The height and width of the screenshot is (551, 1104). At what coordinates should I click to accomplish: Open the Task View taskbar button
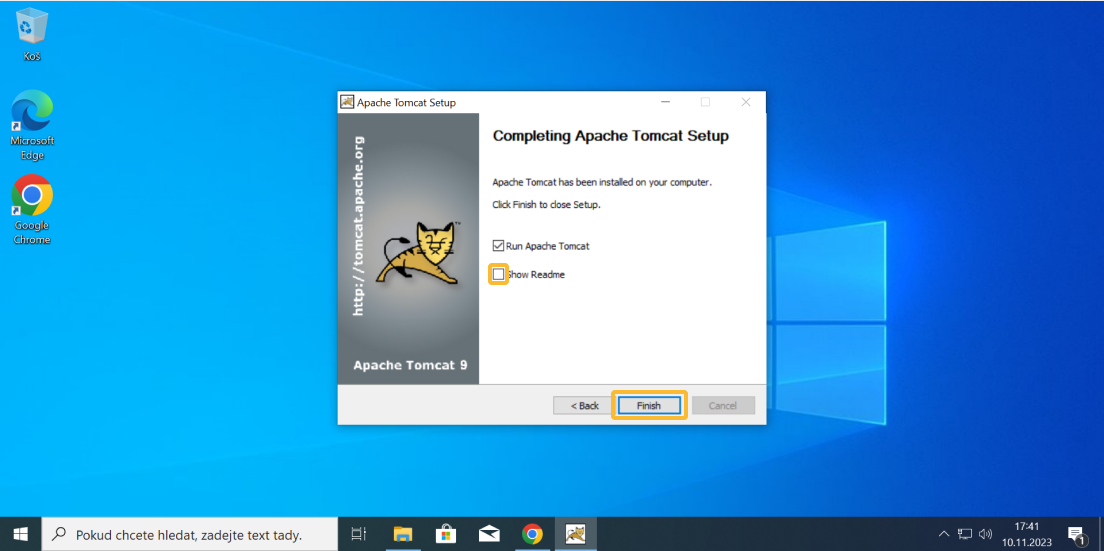pos(359,534)
